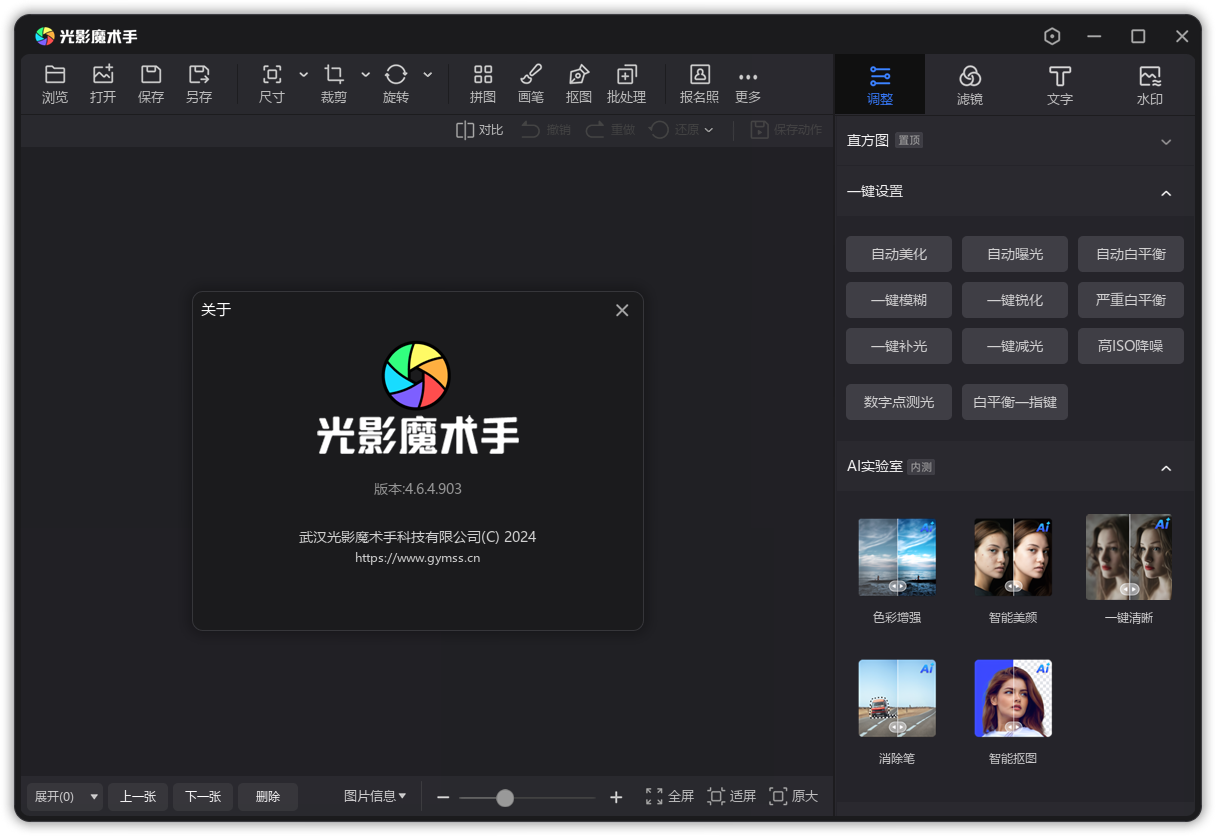Image resolution: width=1216 pixels, height=836 pixels.
Task: Collapse the AI实验室 section
Action: (x=1166, y=467)
